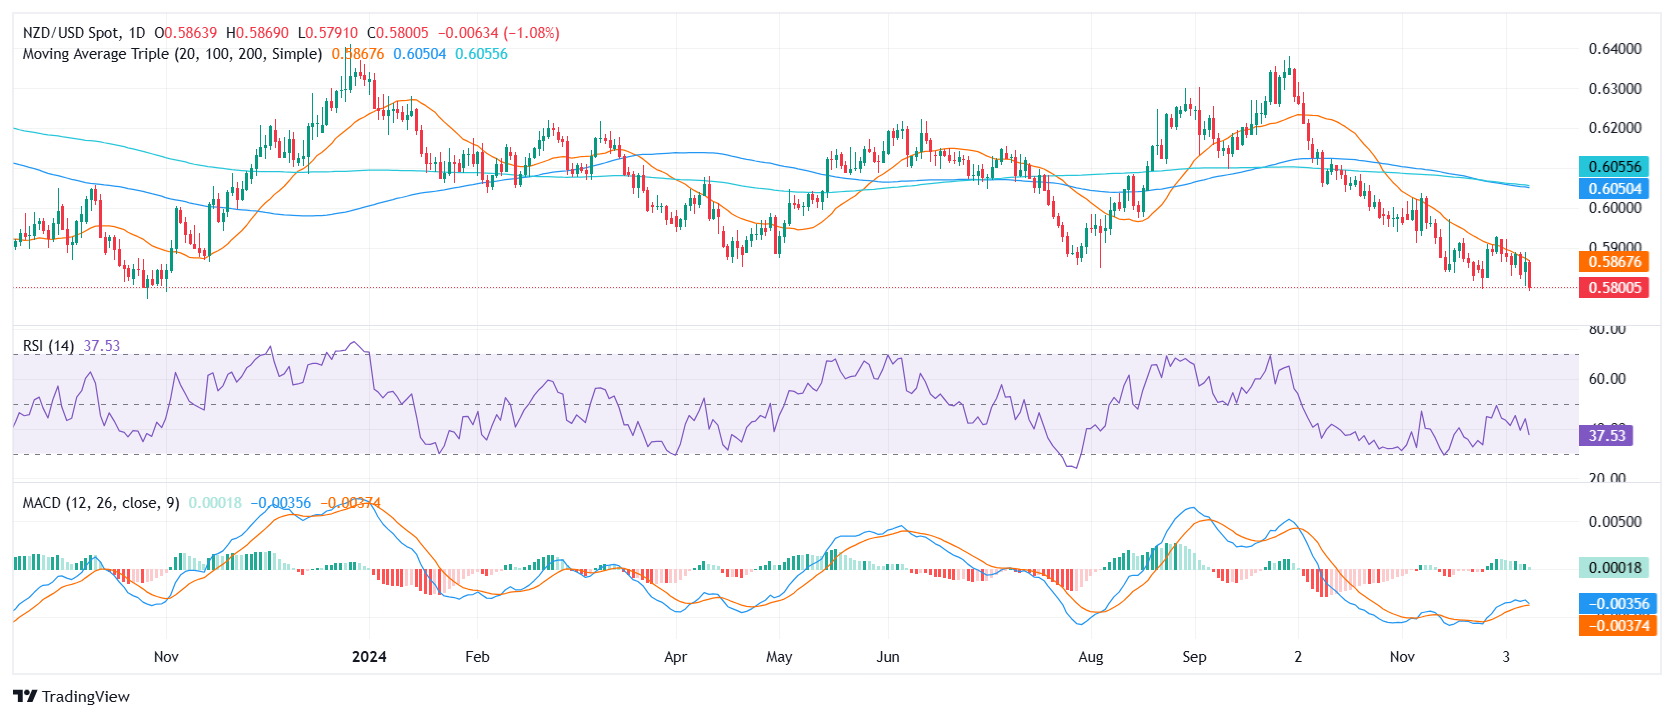Image resolution: width=1674 pixels, height=718 pixels.
Task: Click the Aug label on time axis
Action: tap(1091, 657)
